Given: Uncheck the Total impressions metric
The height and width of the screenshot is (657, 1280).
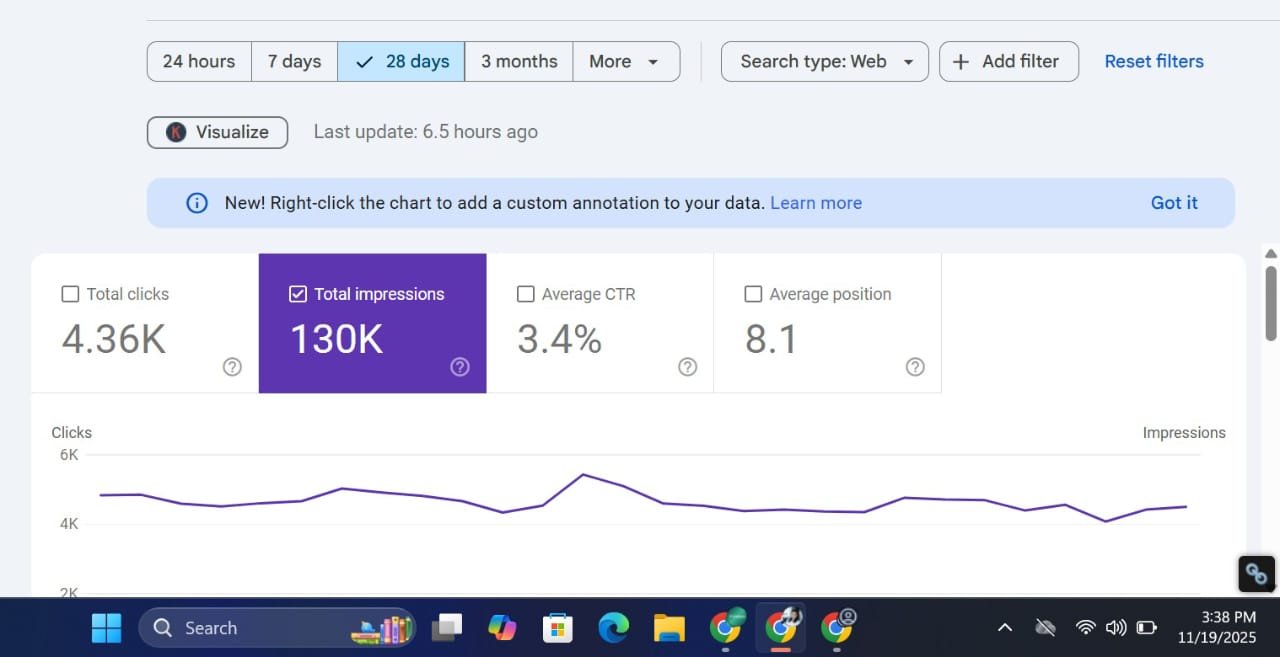Looking at the screenshot, I should coord(297,294).
